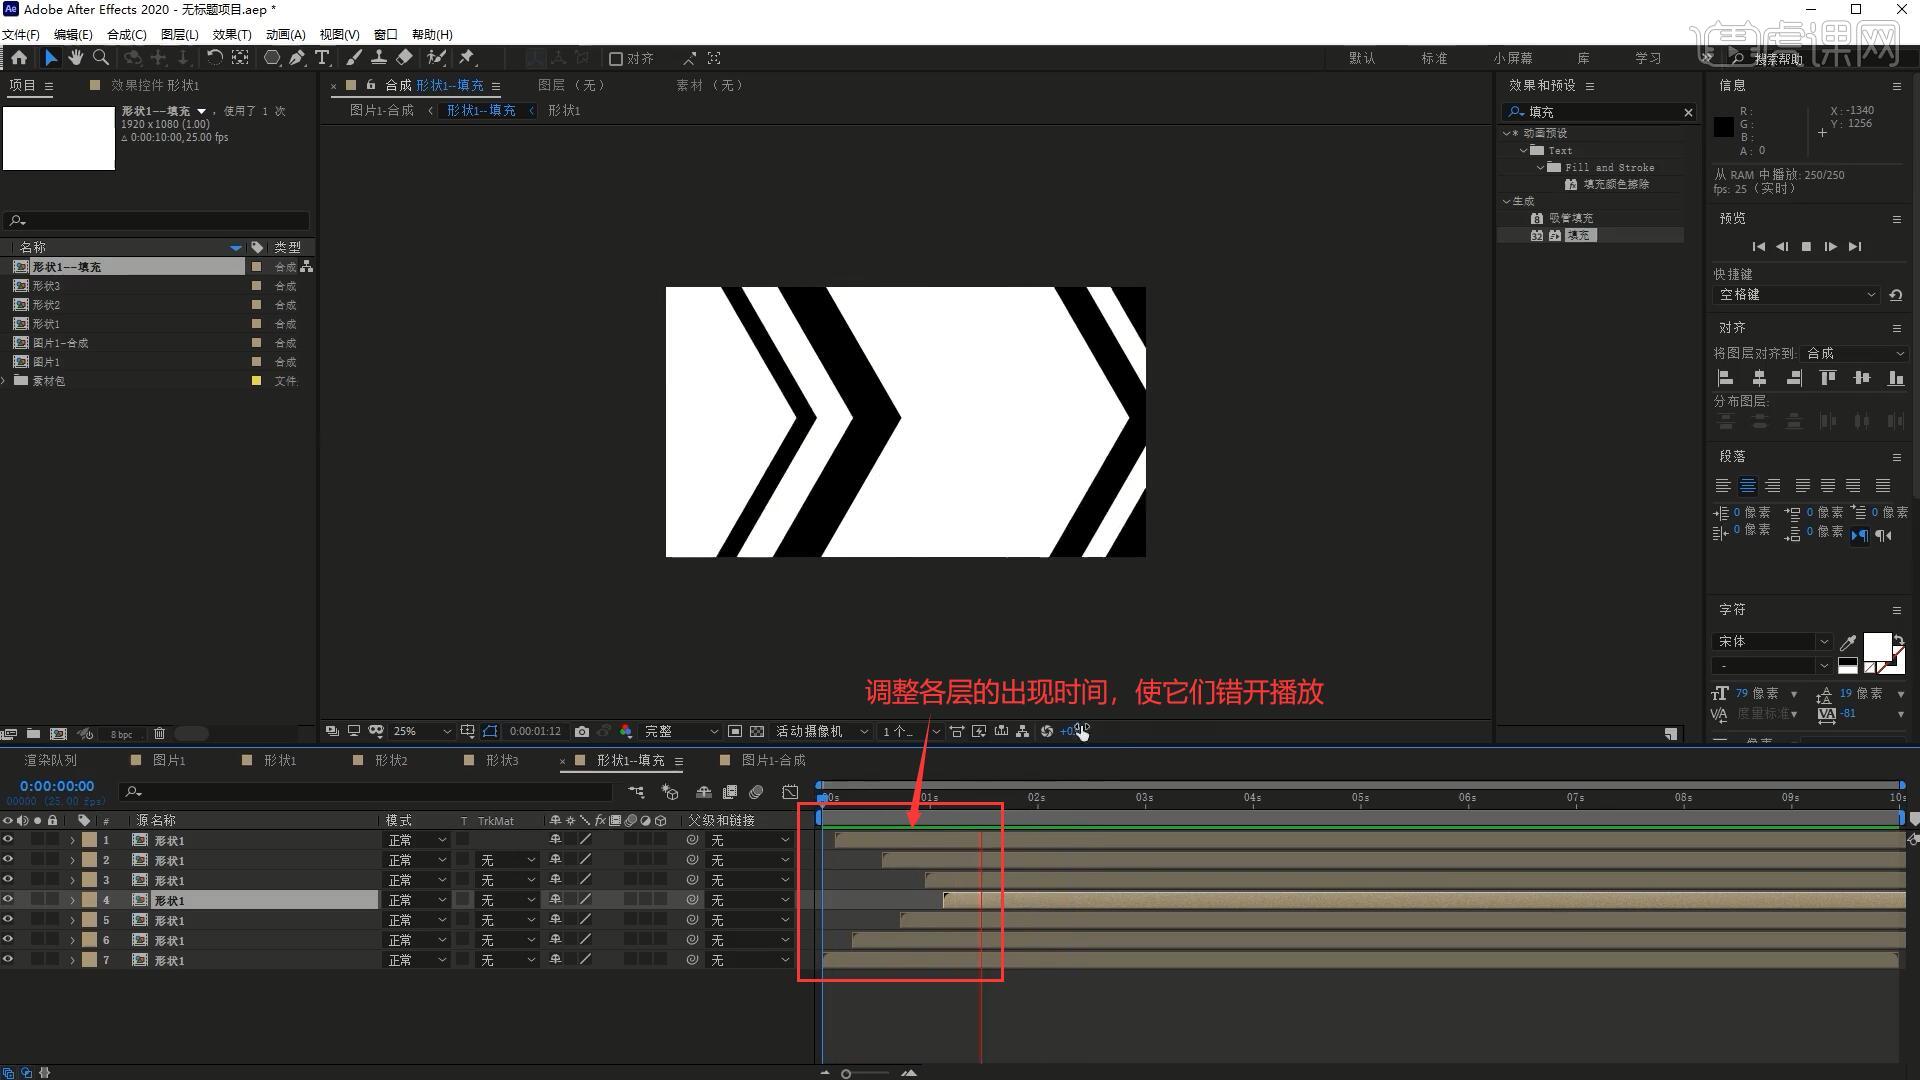Screen dimensions: 1920x1080
Task: Open the 效果(T) menu
Action: click(x=231, y=34)
